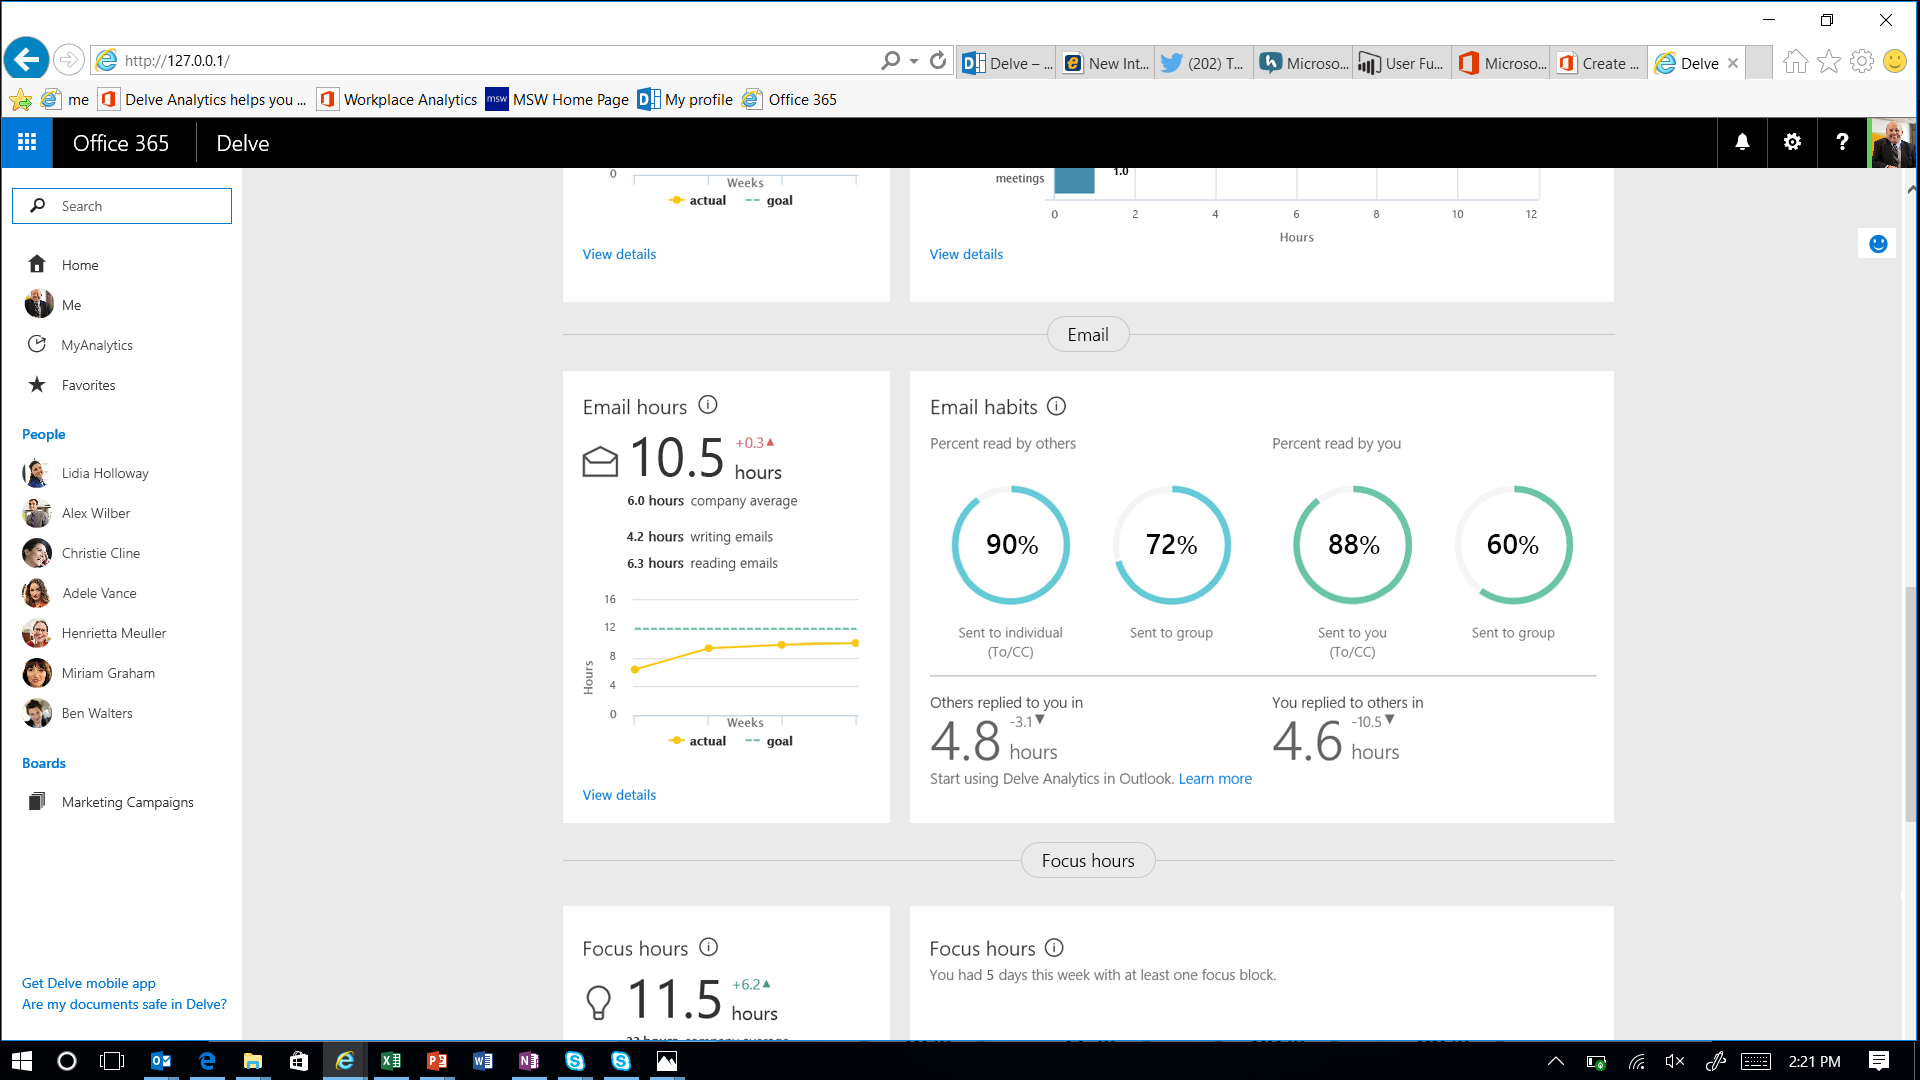Show hidden system tray icons chevron
Screen dimensions: 1920x1080
1555,1061
